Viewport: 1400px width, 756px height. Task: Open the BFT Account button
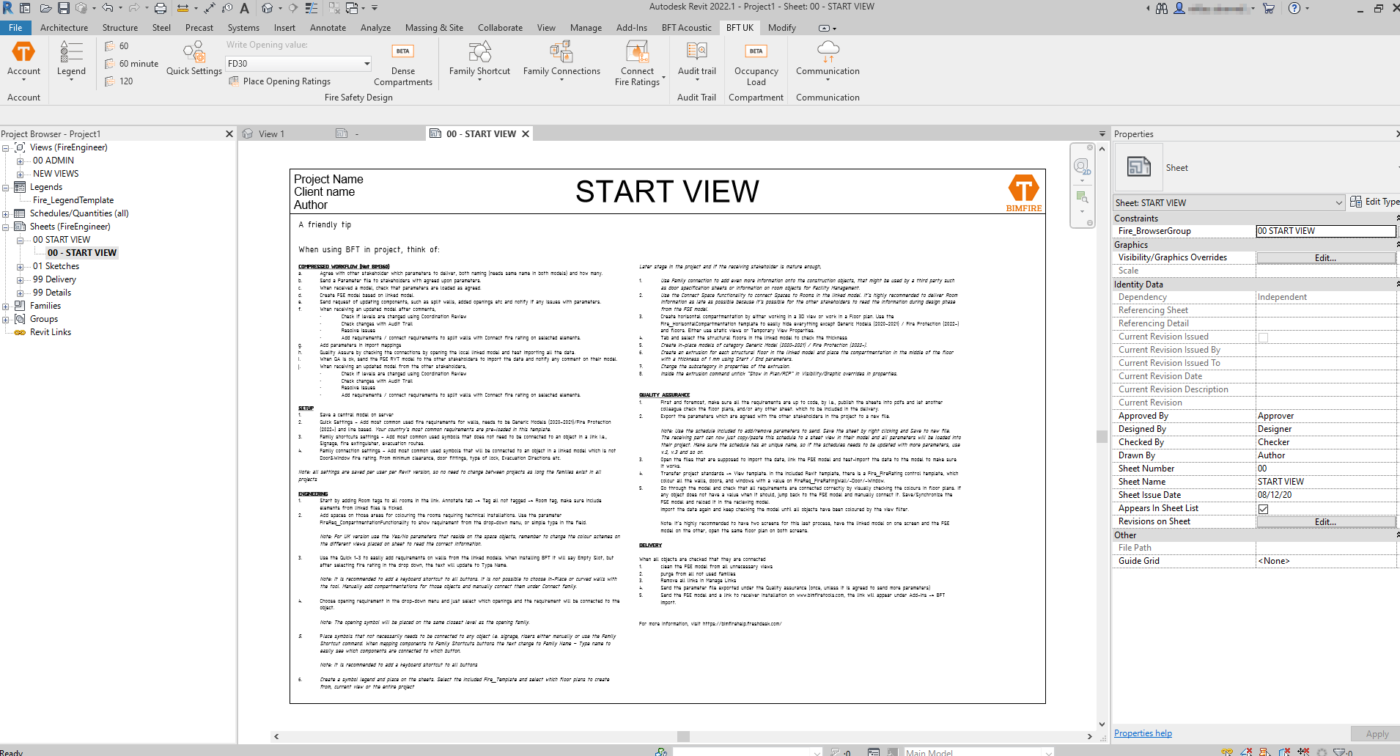[23, 60]
